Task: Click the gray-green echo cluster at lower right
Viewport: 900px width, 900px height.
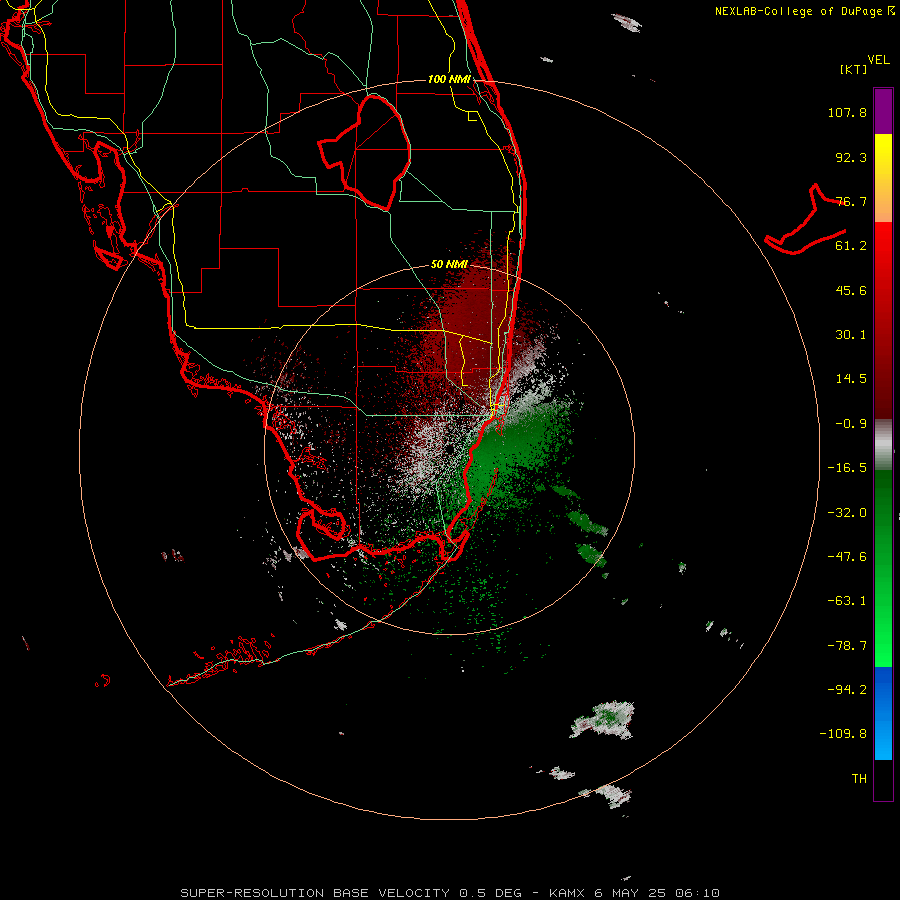Action: pos(604,721)
